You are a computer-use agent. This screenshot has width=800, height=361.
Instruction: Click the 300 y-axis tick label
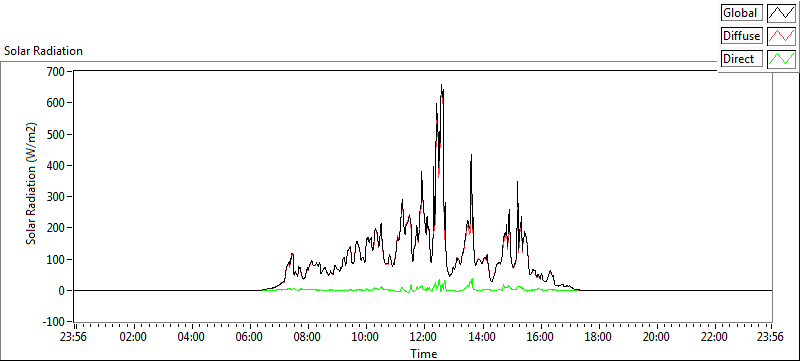pyautogui.click(x=56, y=197)
